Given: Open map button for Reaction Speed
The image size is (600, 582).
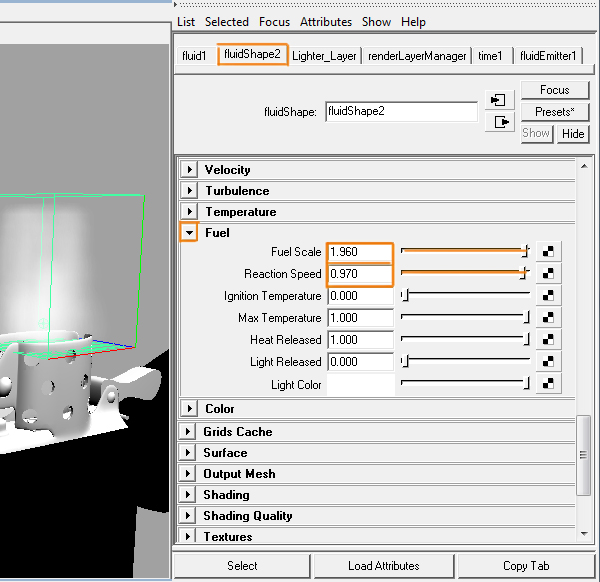Looking at the screenshot, I should [x=548, y=274].
